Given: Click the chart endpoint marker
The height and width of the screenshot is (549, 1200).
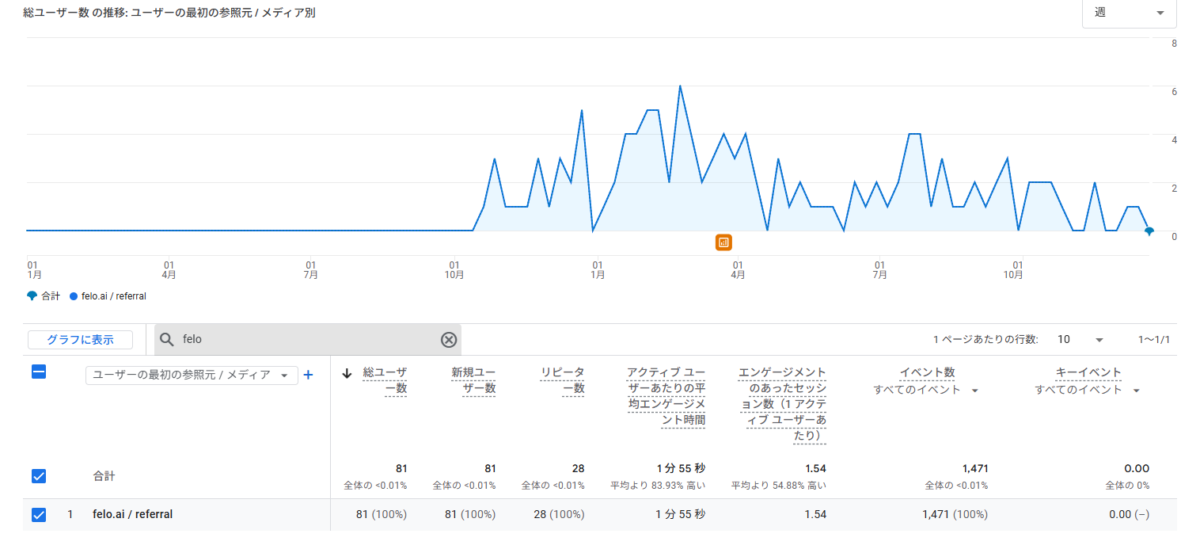Looking at the screenshot, I should 1149,231.
